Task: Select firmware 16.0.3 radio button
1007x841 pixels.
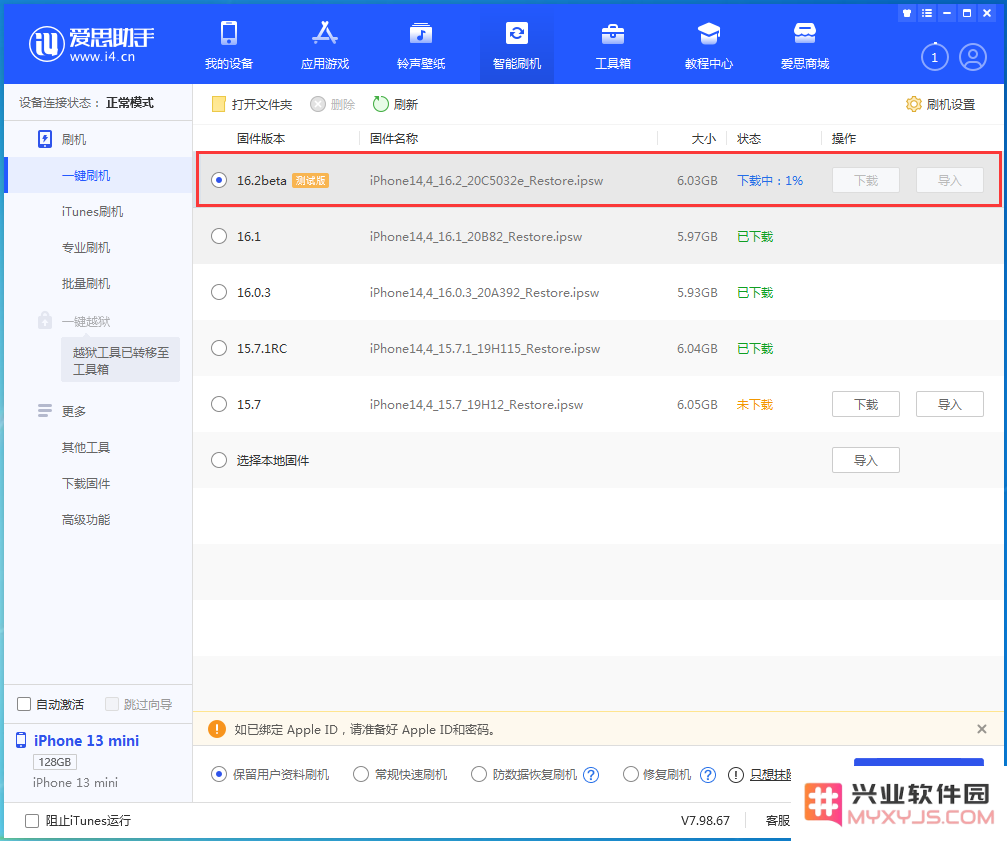Action: point(219,292)
